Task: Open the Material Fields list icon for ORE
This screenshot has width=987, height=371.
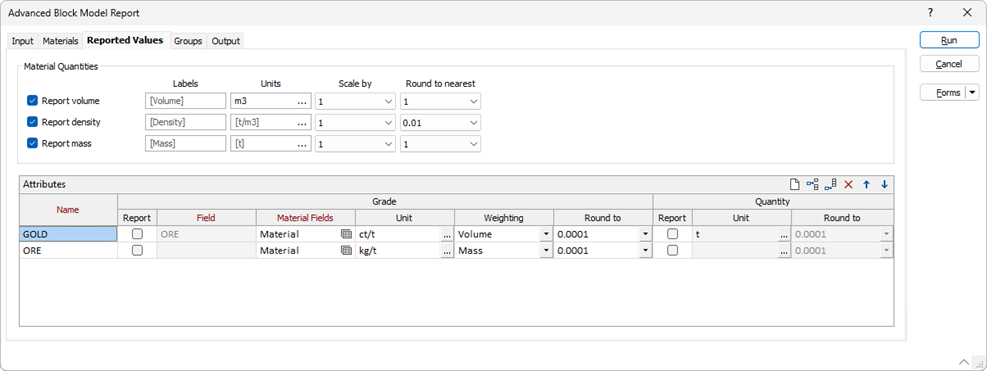Action: point(346,250)
